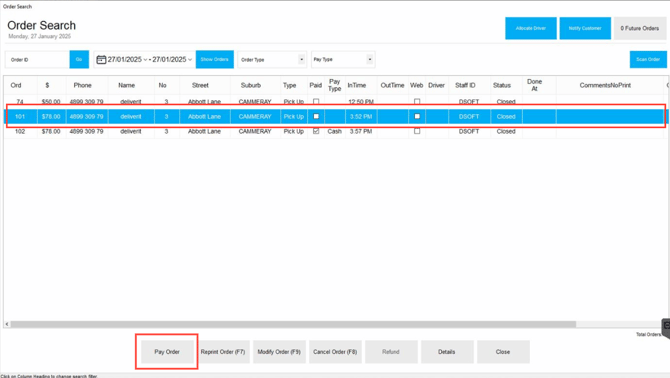Viewport: 670px width, 378px height.
Task: Click the Pay Order button
Action: (167, 352)
